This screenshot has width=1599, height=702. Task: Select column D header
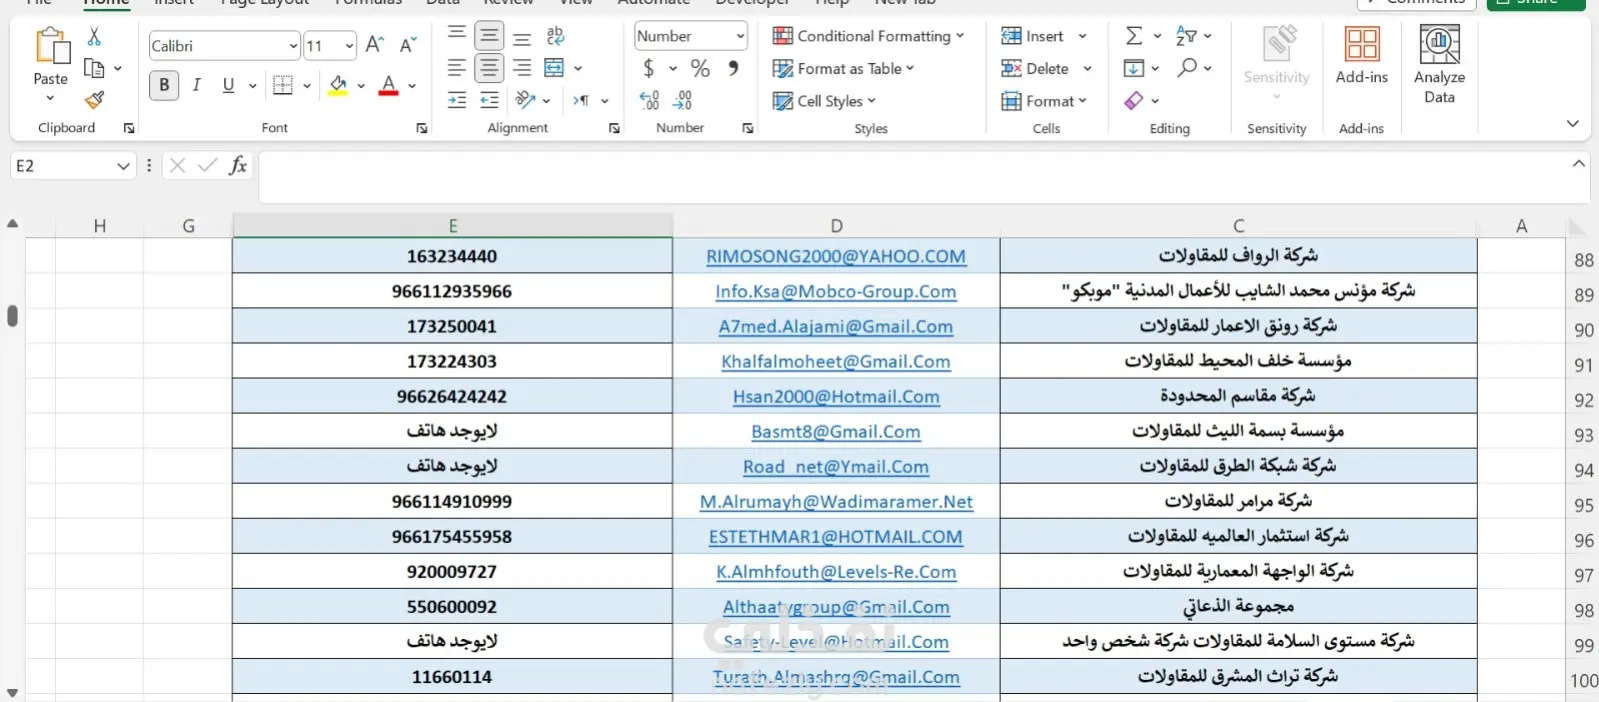pos(836,226)
